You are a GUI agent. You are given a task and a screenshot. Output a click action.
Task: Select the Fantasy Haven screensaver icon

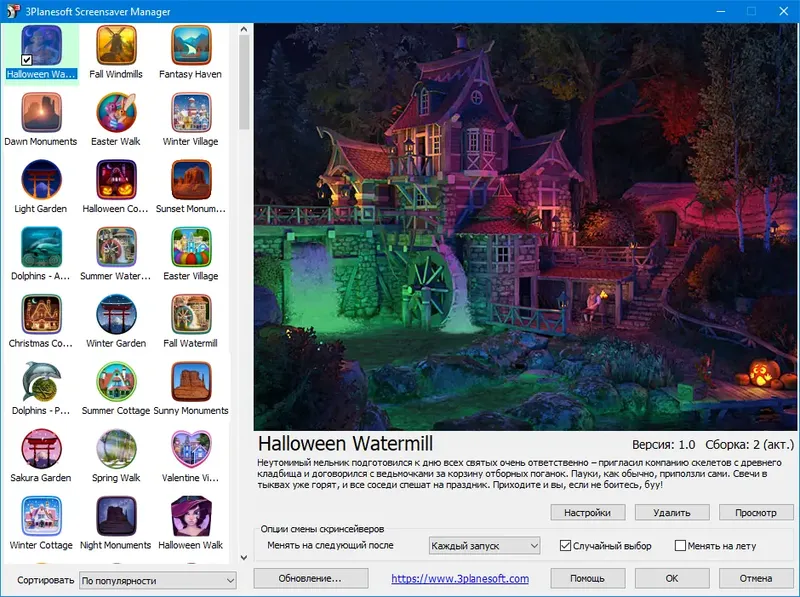coord(191,45)
